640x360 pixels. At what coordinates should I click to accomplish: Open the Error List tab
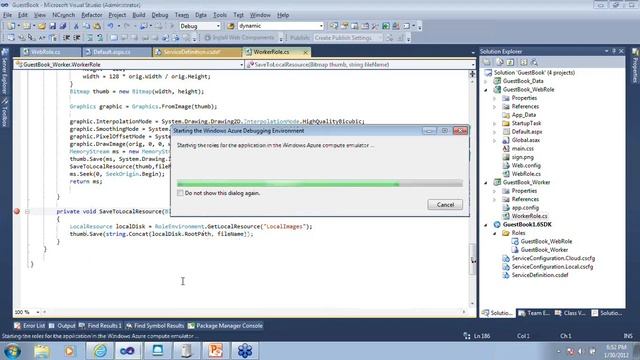click(29, 326)
